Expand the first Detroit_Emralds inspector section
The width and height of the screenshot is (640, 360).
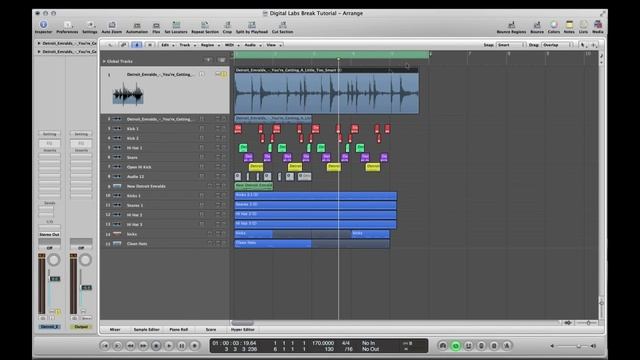click(39, 43)
